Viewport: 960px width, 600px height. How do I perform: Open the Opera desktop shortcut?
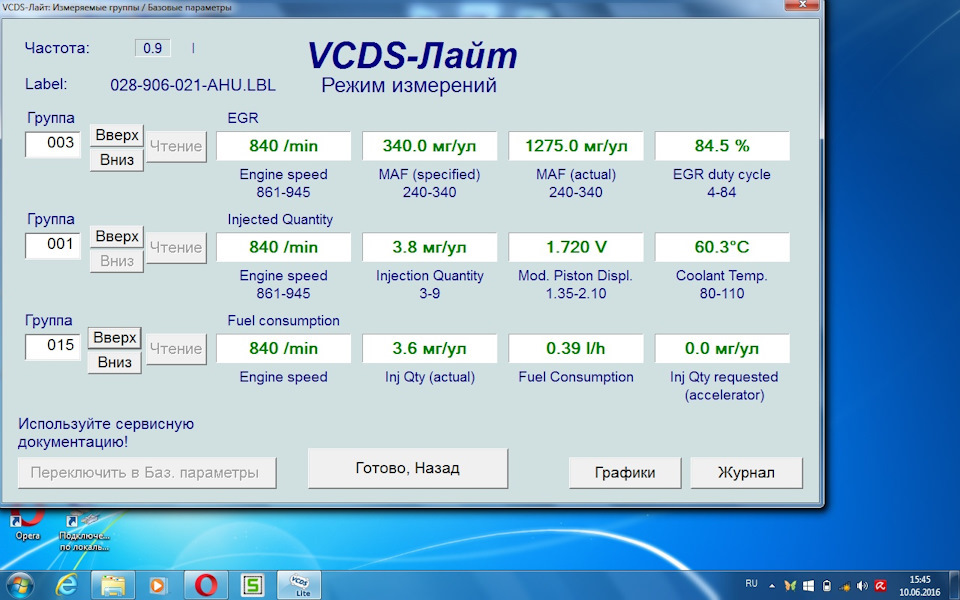tap(27, 523)
